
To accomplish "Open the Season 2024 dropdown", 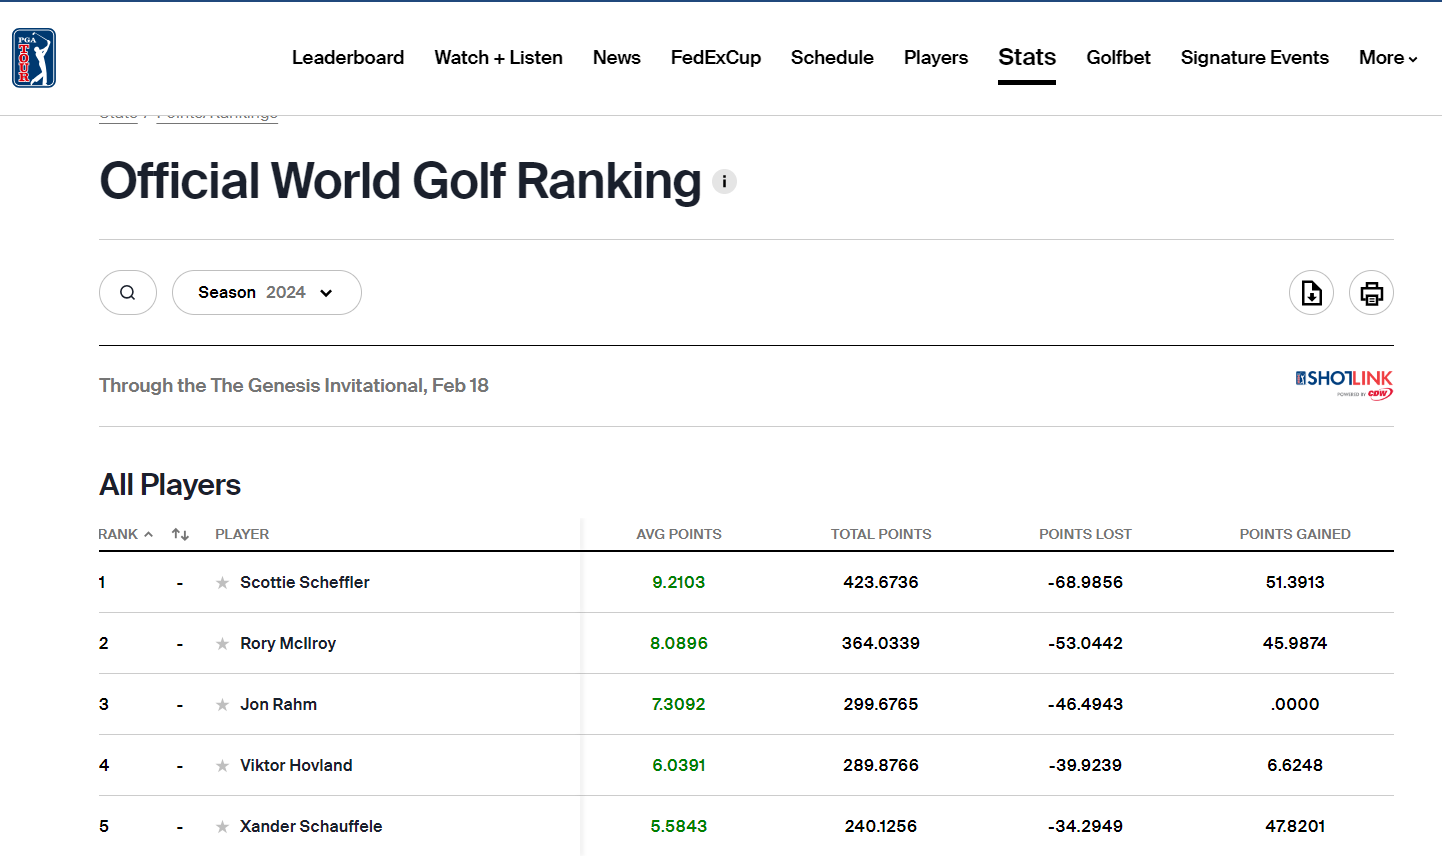I will 266,292.
